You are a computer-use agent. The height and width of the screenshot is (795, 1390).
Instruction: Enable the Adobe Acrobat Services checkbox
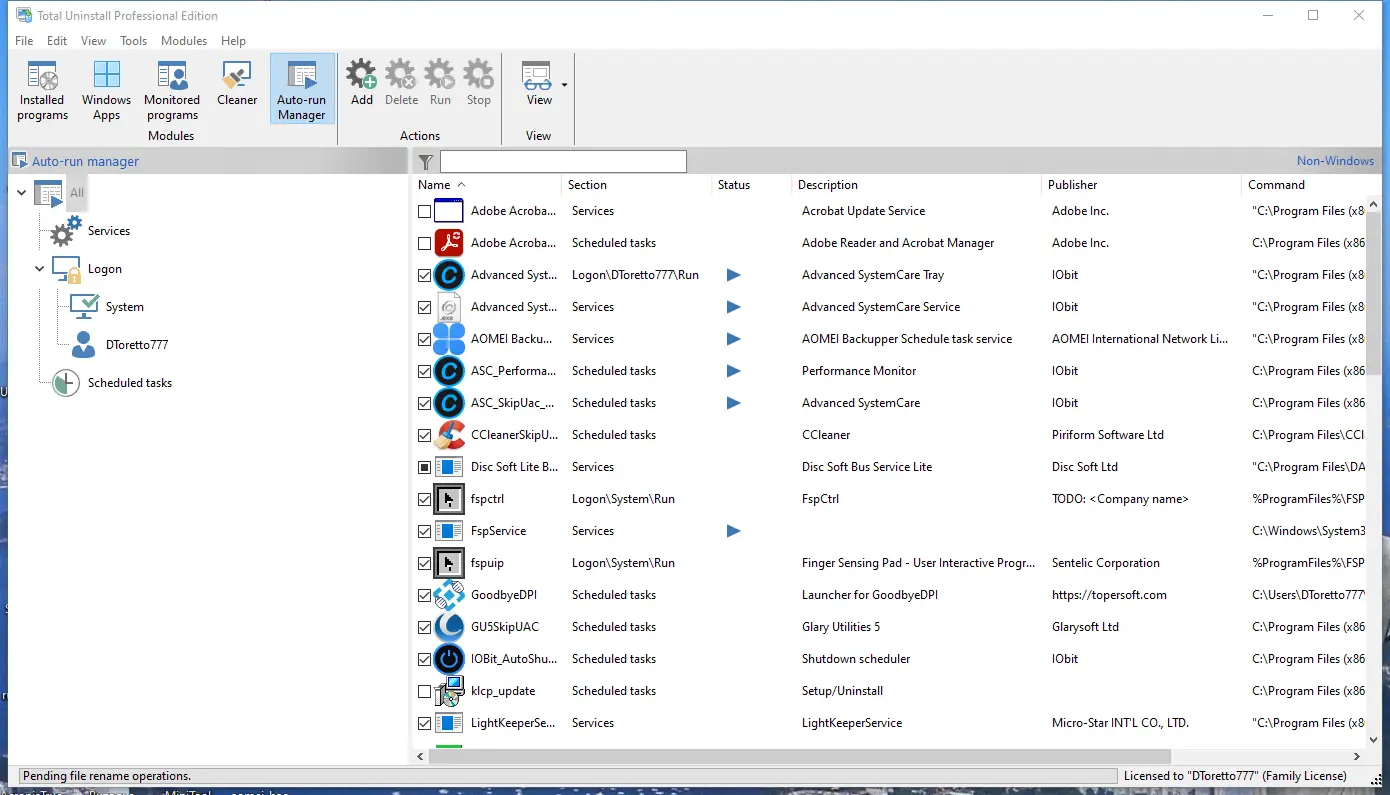point(425,211)
